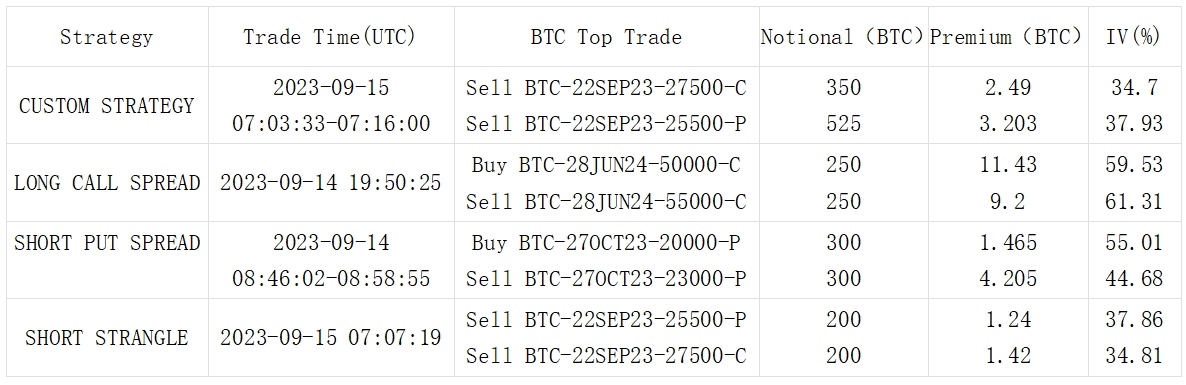Select Sell BTC-27OCT23-23000-P trade entry

(607, 279)
